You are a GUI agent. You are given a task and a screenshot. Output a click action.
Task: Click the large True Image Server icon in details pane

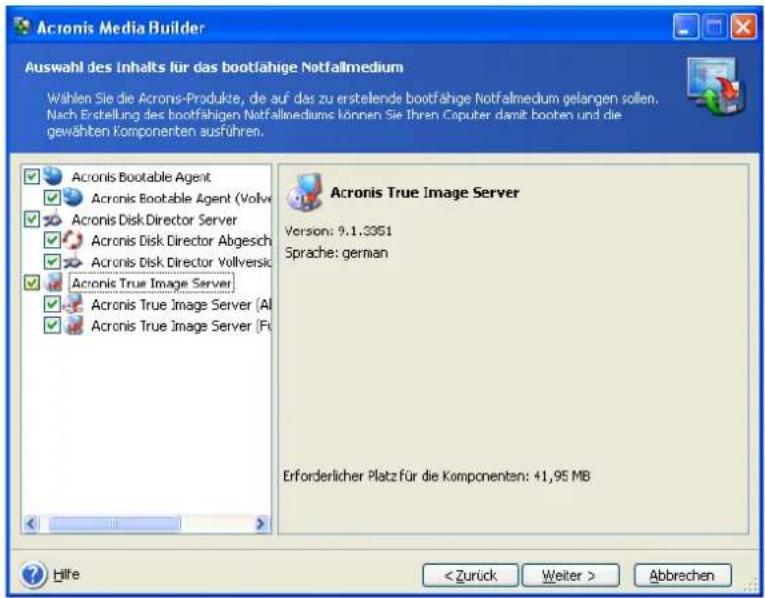click(304, 192)
